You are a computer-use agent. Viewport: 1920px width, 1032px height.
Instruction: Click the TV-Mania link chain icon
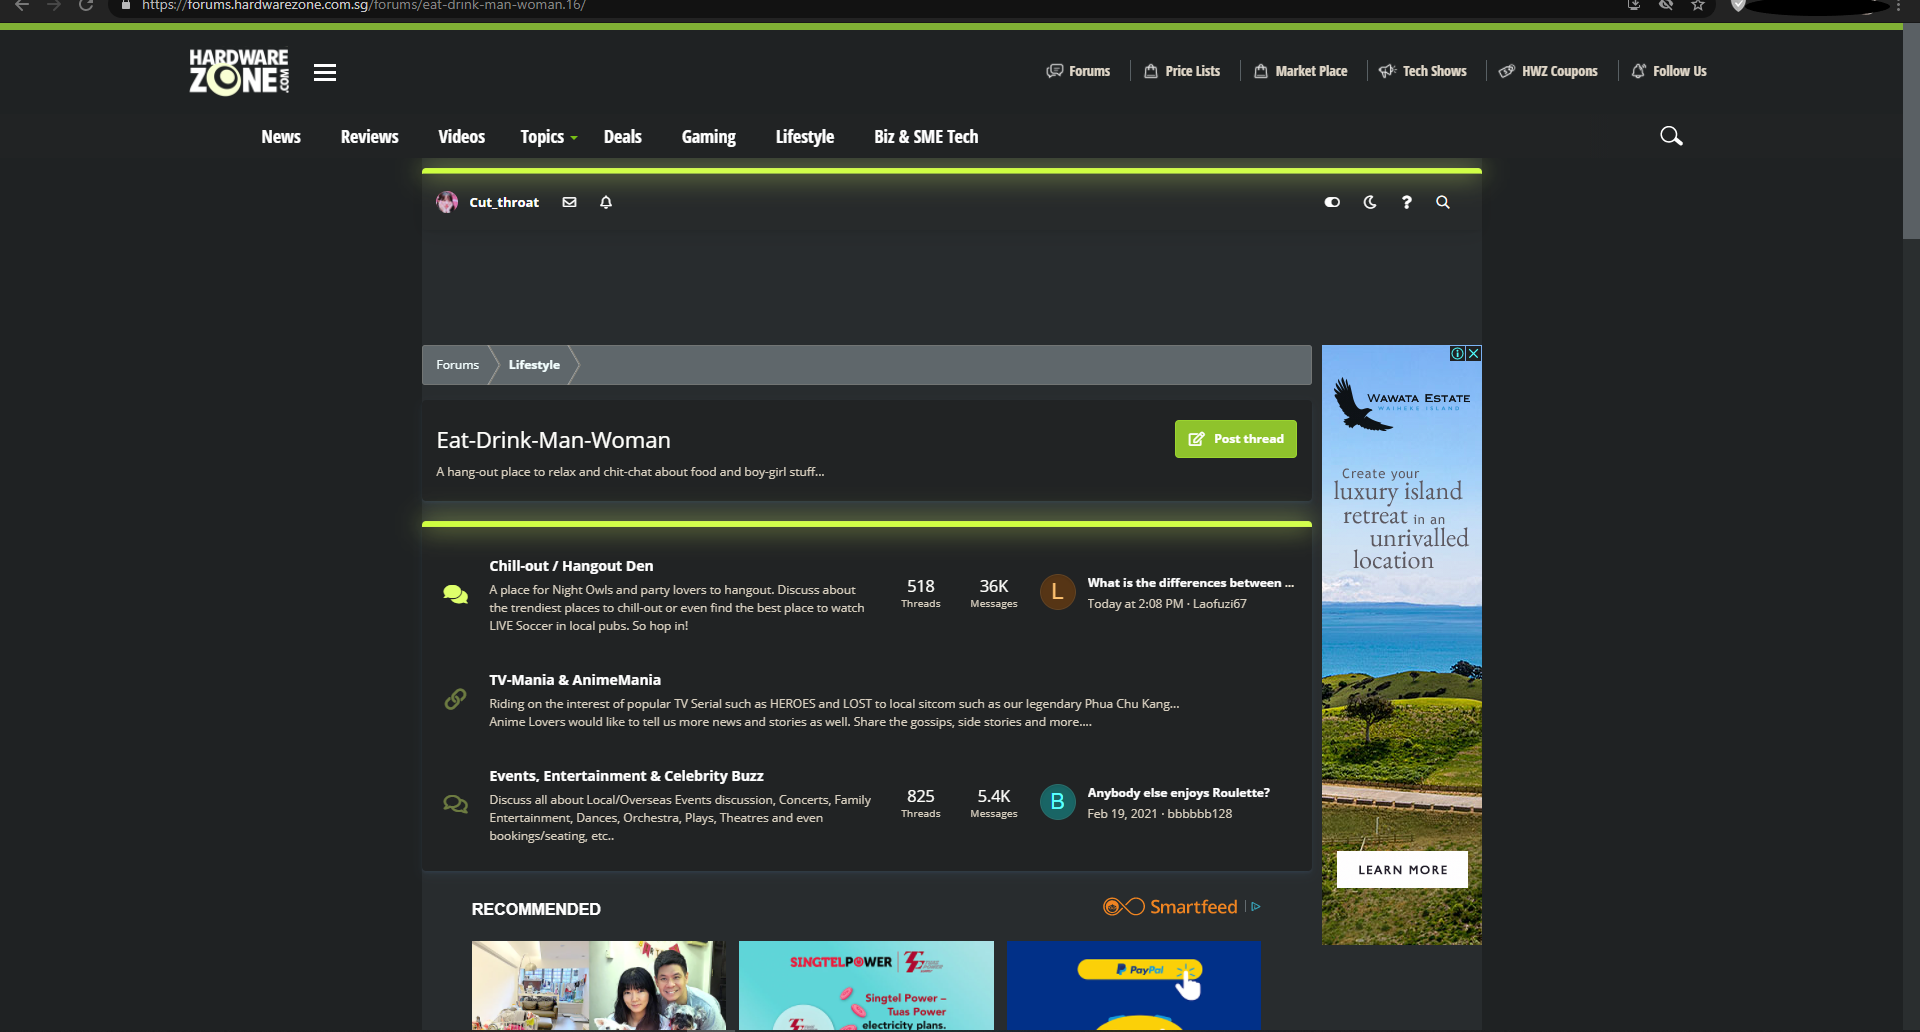point(455,699)
